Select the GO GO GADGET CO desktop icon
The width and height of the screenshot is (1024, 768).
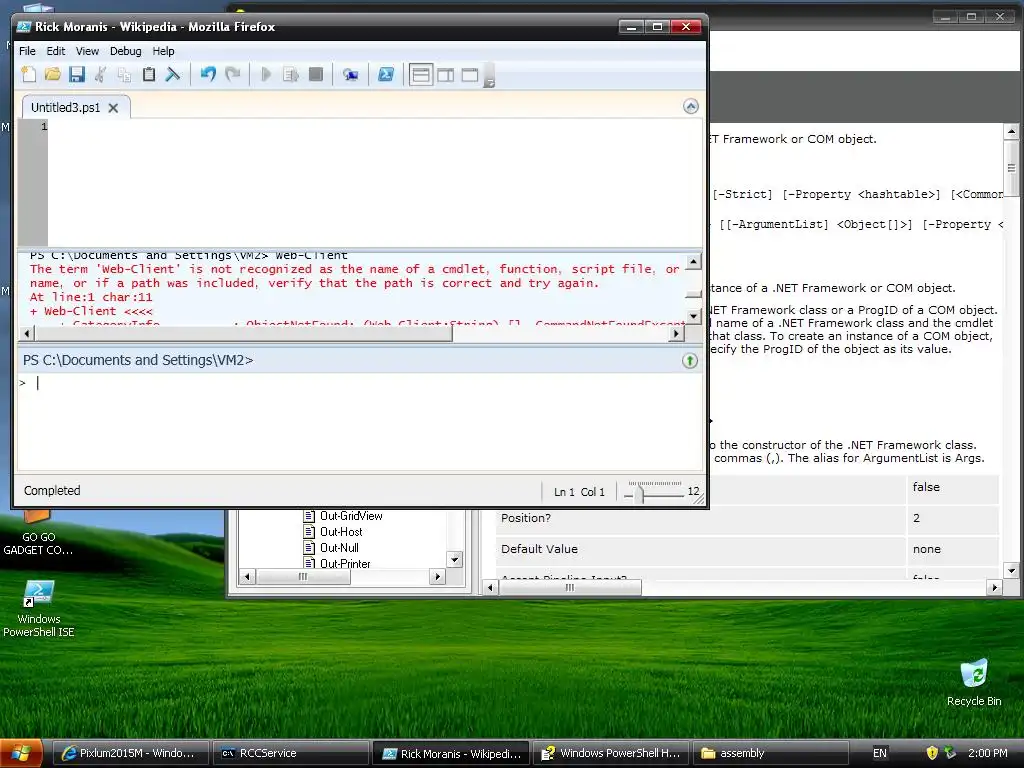tap(38, 534)
